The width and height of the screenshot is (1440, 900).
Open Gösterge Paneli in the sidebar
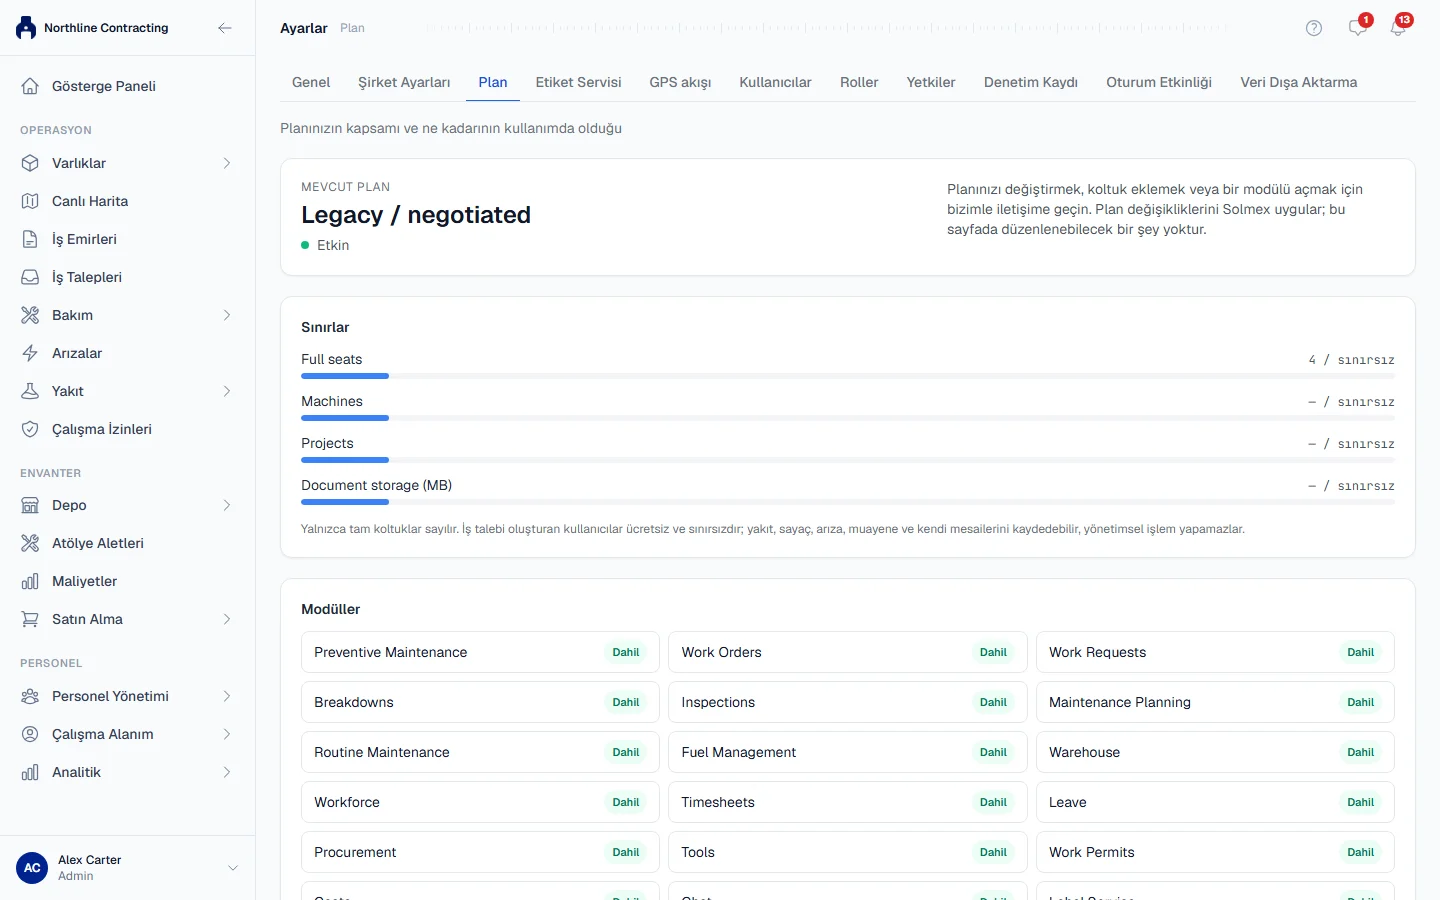click(128, 86)
